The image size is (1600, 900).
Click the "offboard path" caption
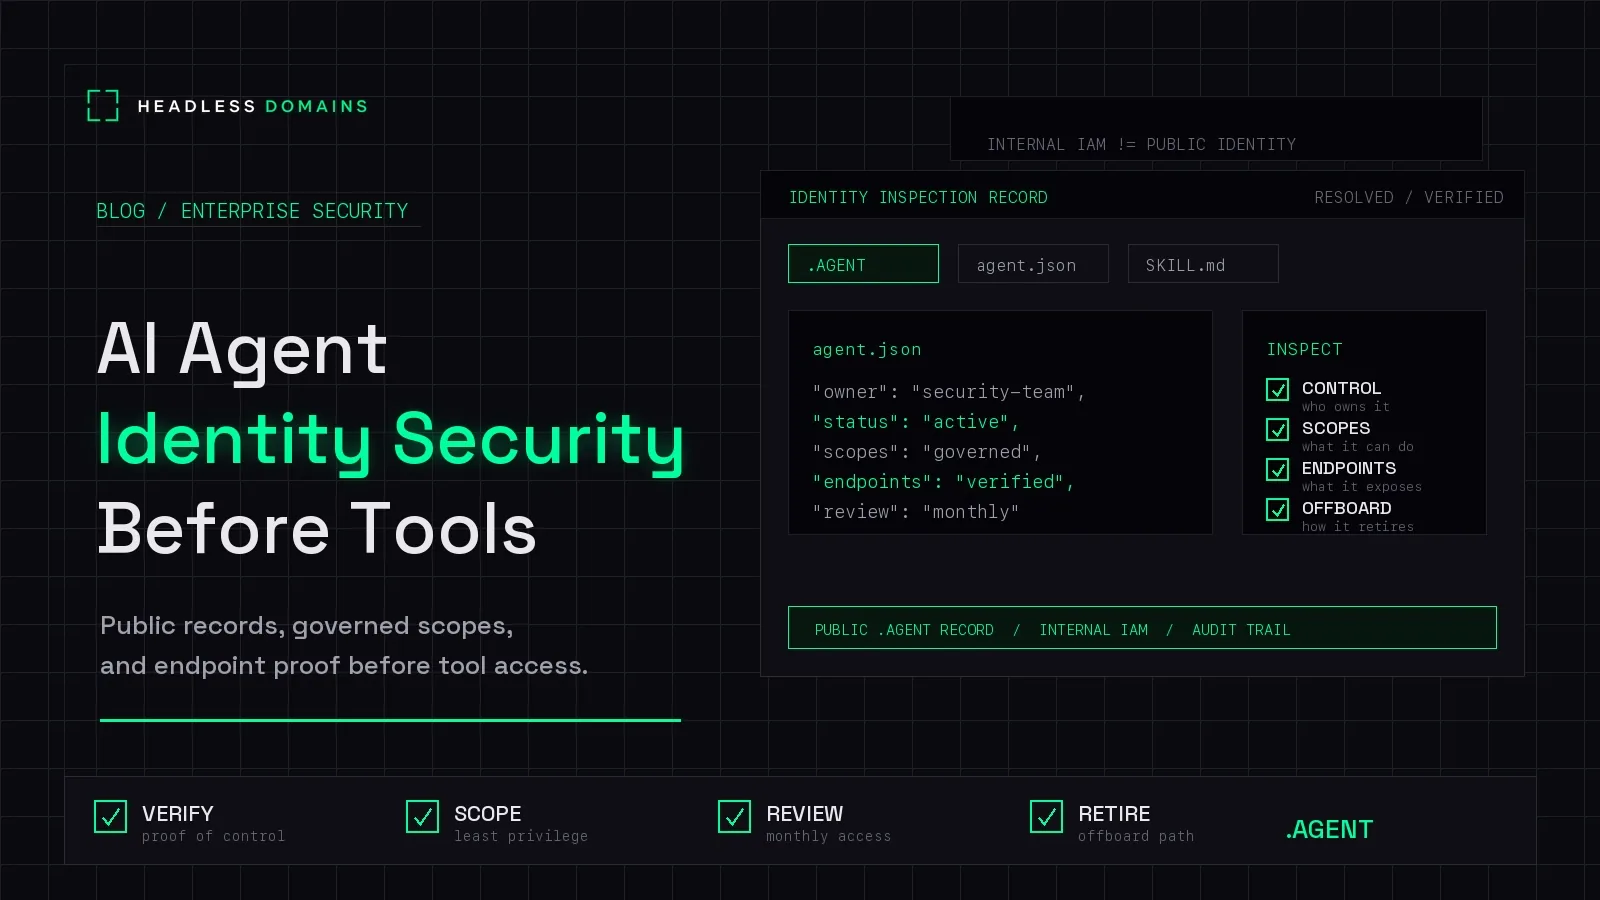tap(1136, 836)
